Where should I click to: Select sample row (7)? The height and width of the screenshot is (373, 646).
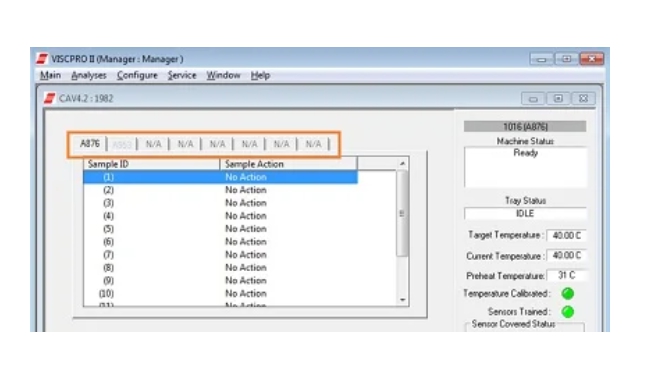(x=220, y=255)
